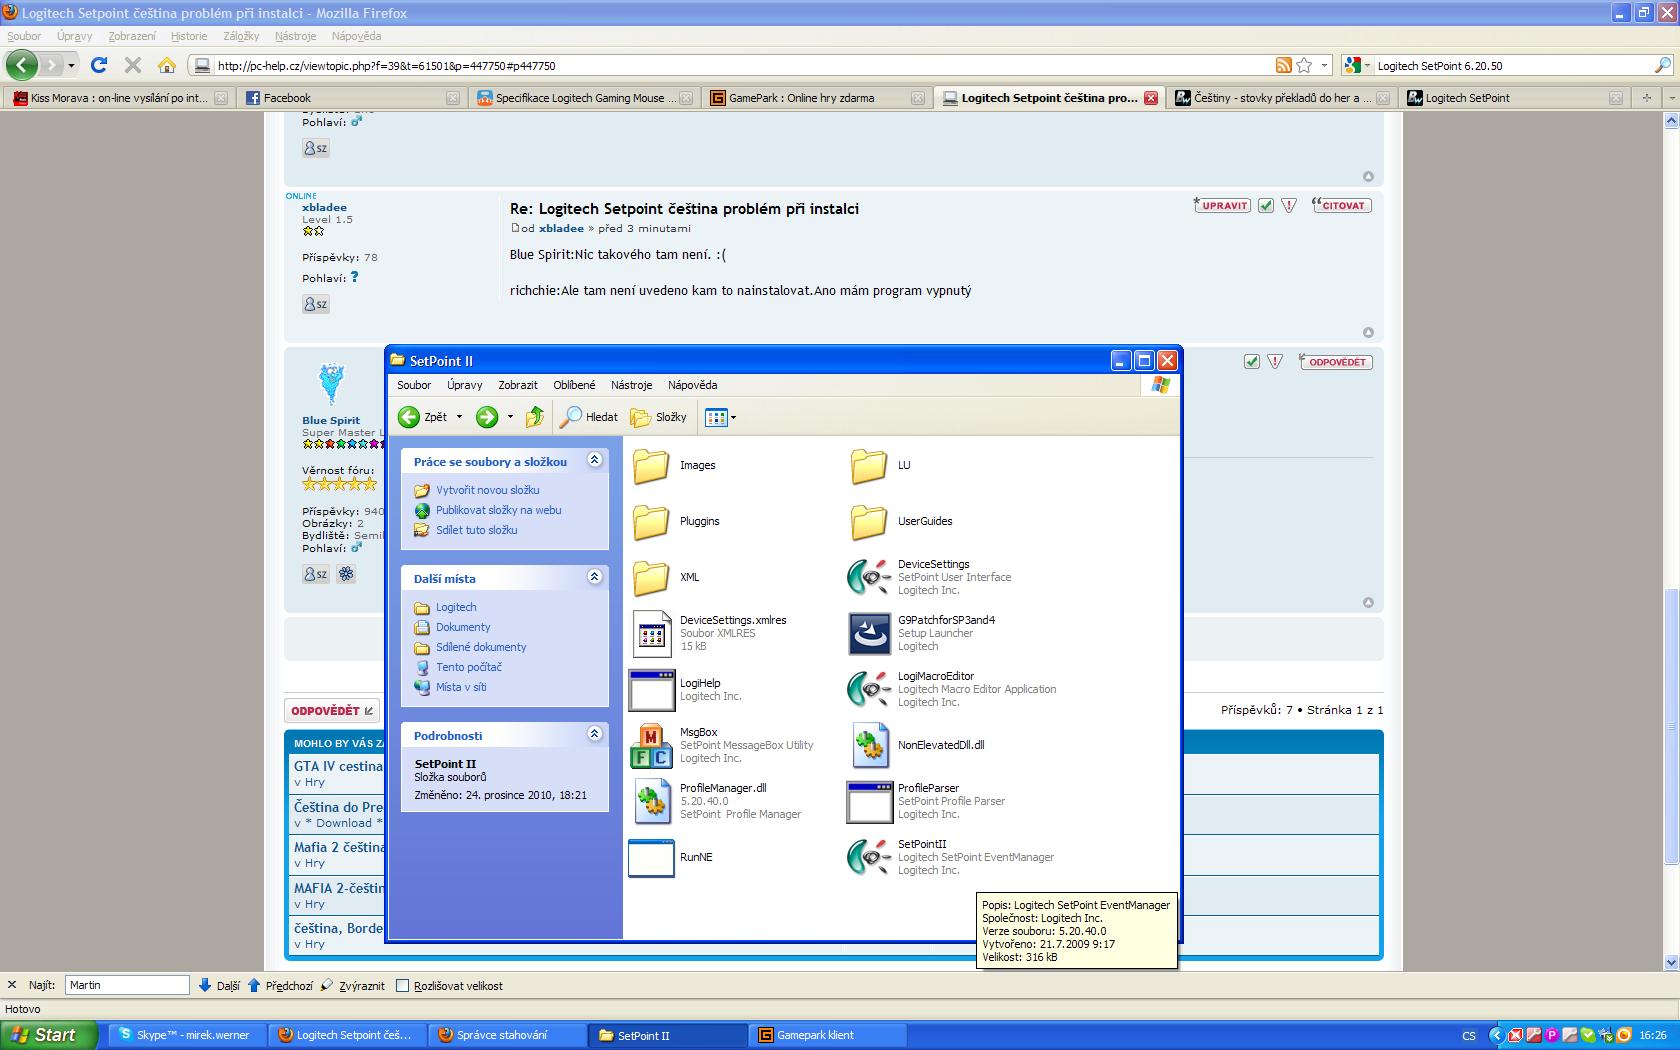
Task: Close the find bar with X
Action: [x=12, y=985]
